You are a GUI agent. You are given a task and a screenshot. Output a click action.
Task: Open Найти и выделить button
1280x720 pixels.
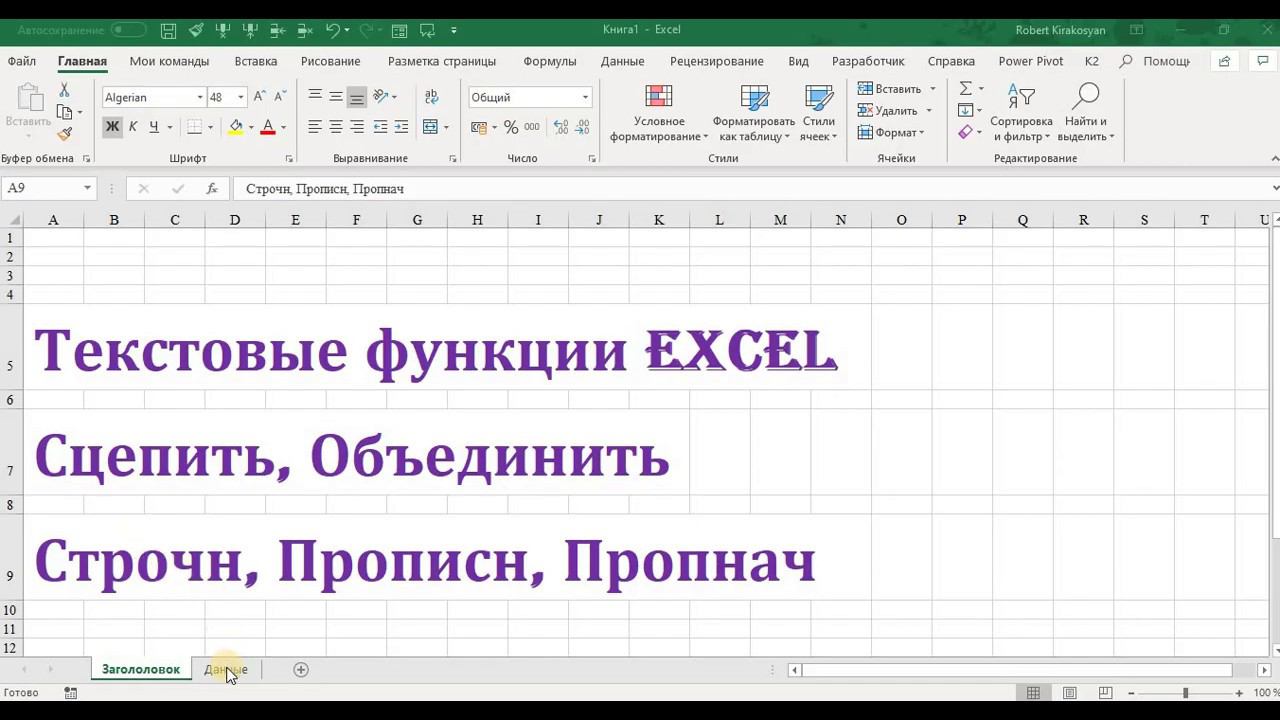[1086, 113]
